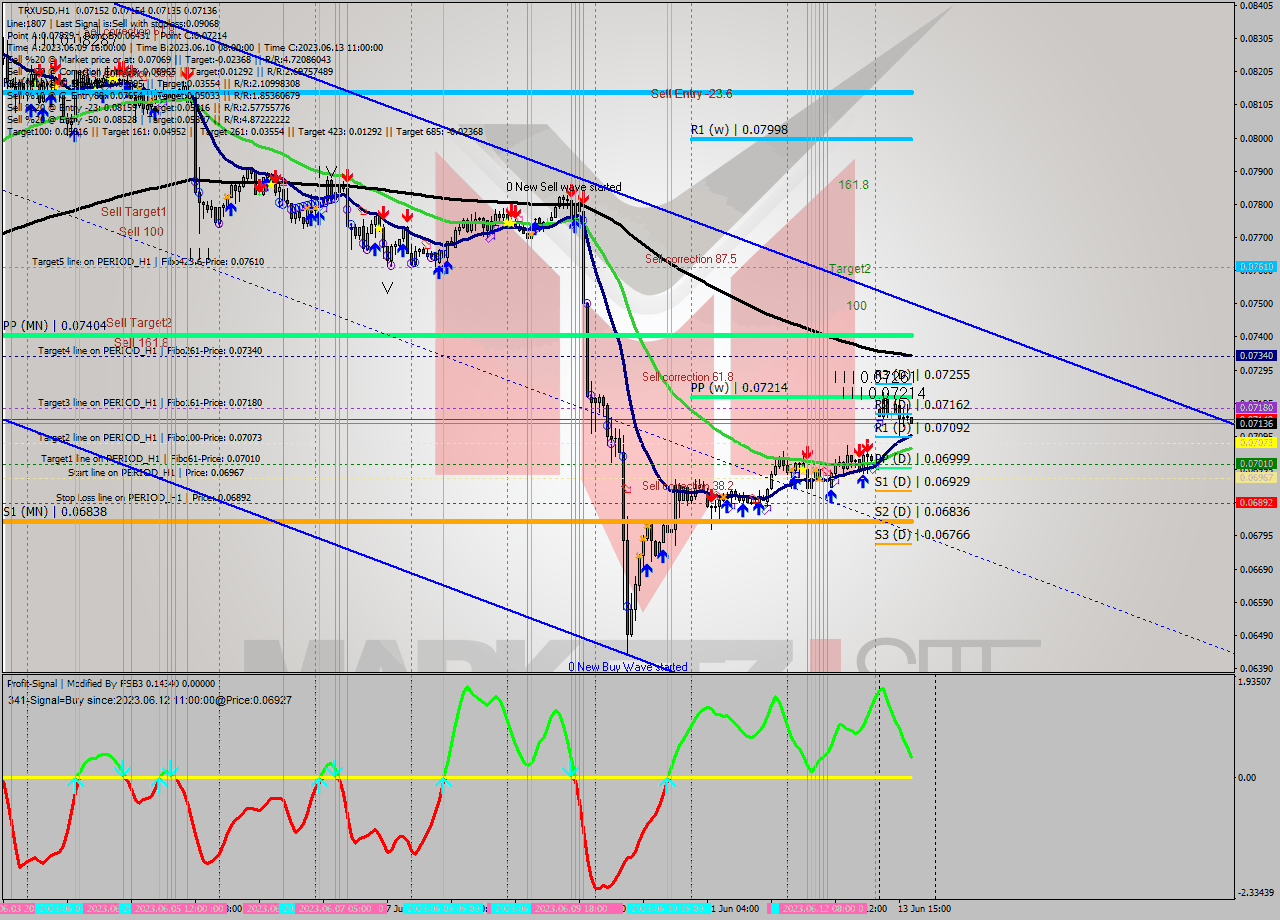Screen dimensions: 1280x920
Task: Select '0 New Sell wave started' annotation
Action: pos(563,187)
